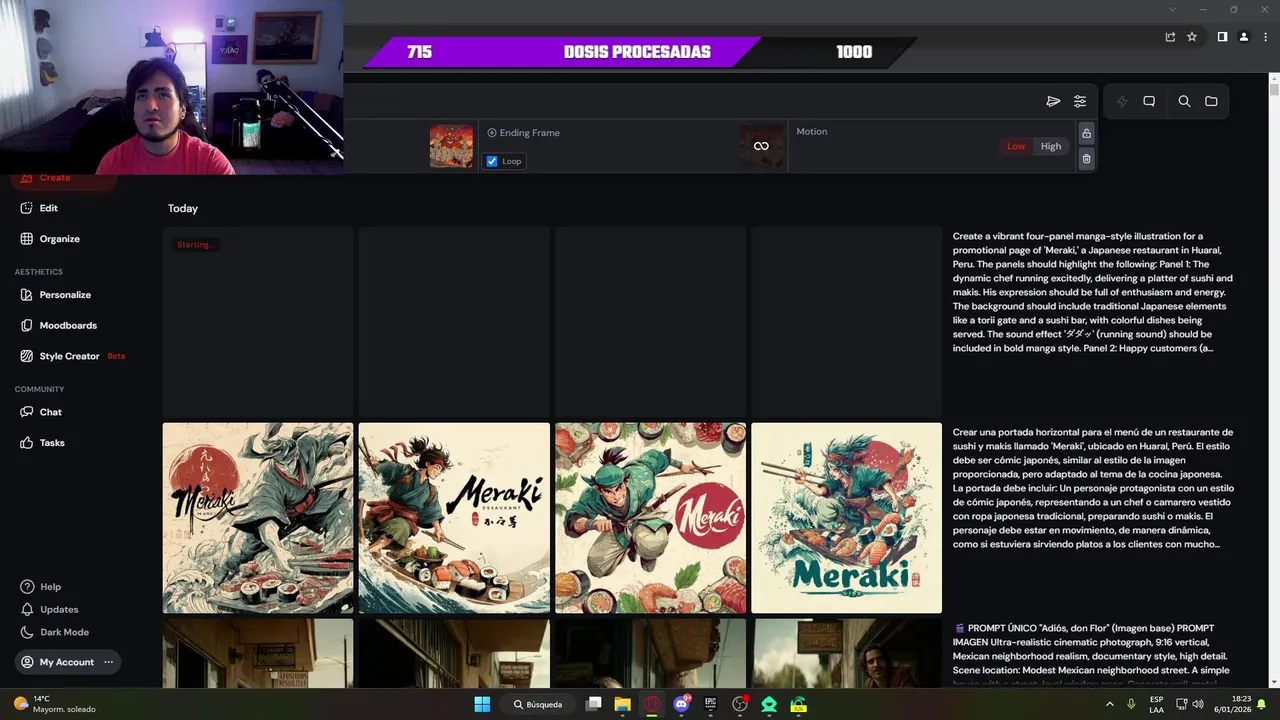Delete with the trash can icon
Screen dimensions: 1280x720
pos(1086,159)
